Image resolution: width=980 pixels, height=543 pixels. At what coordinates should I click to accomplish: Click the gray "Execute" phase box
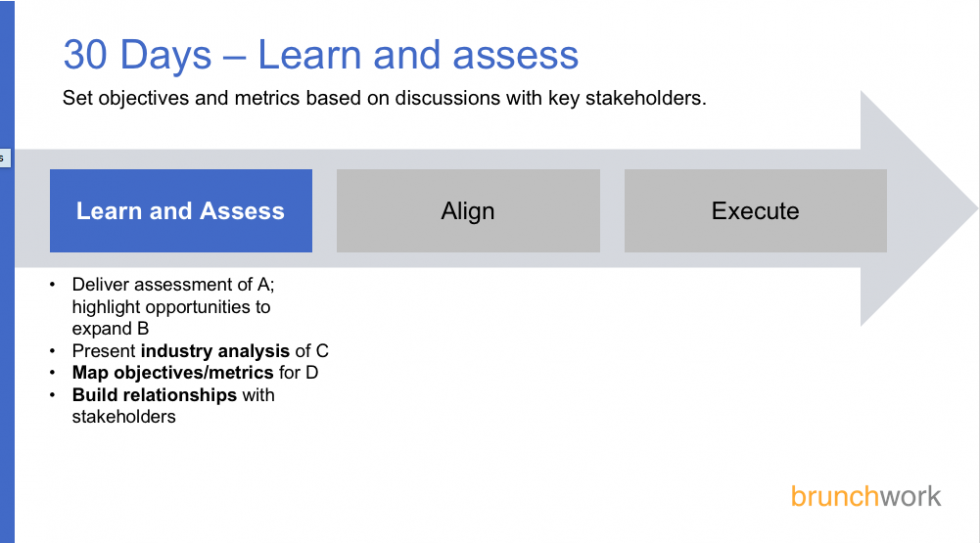click(755, 211)
